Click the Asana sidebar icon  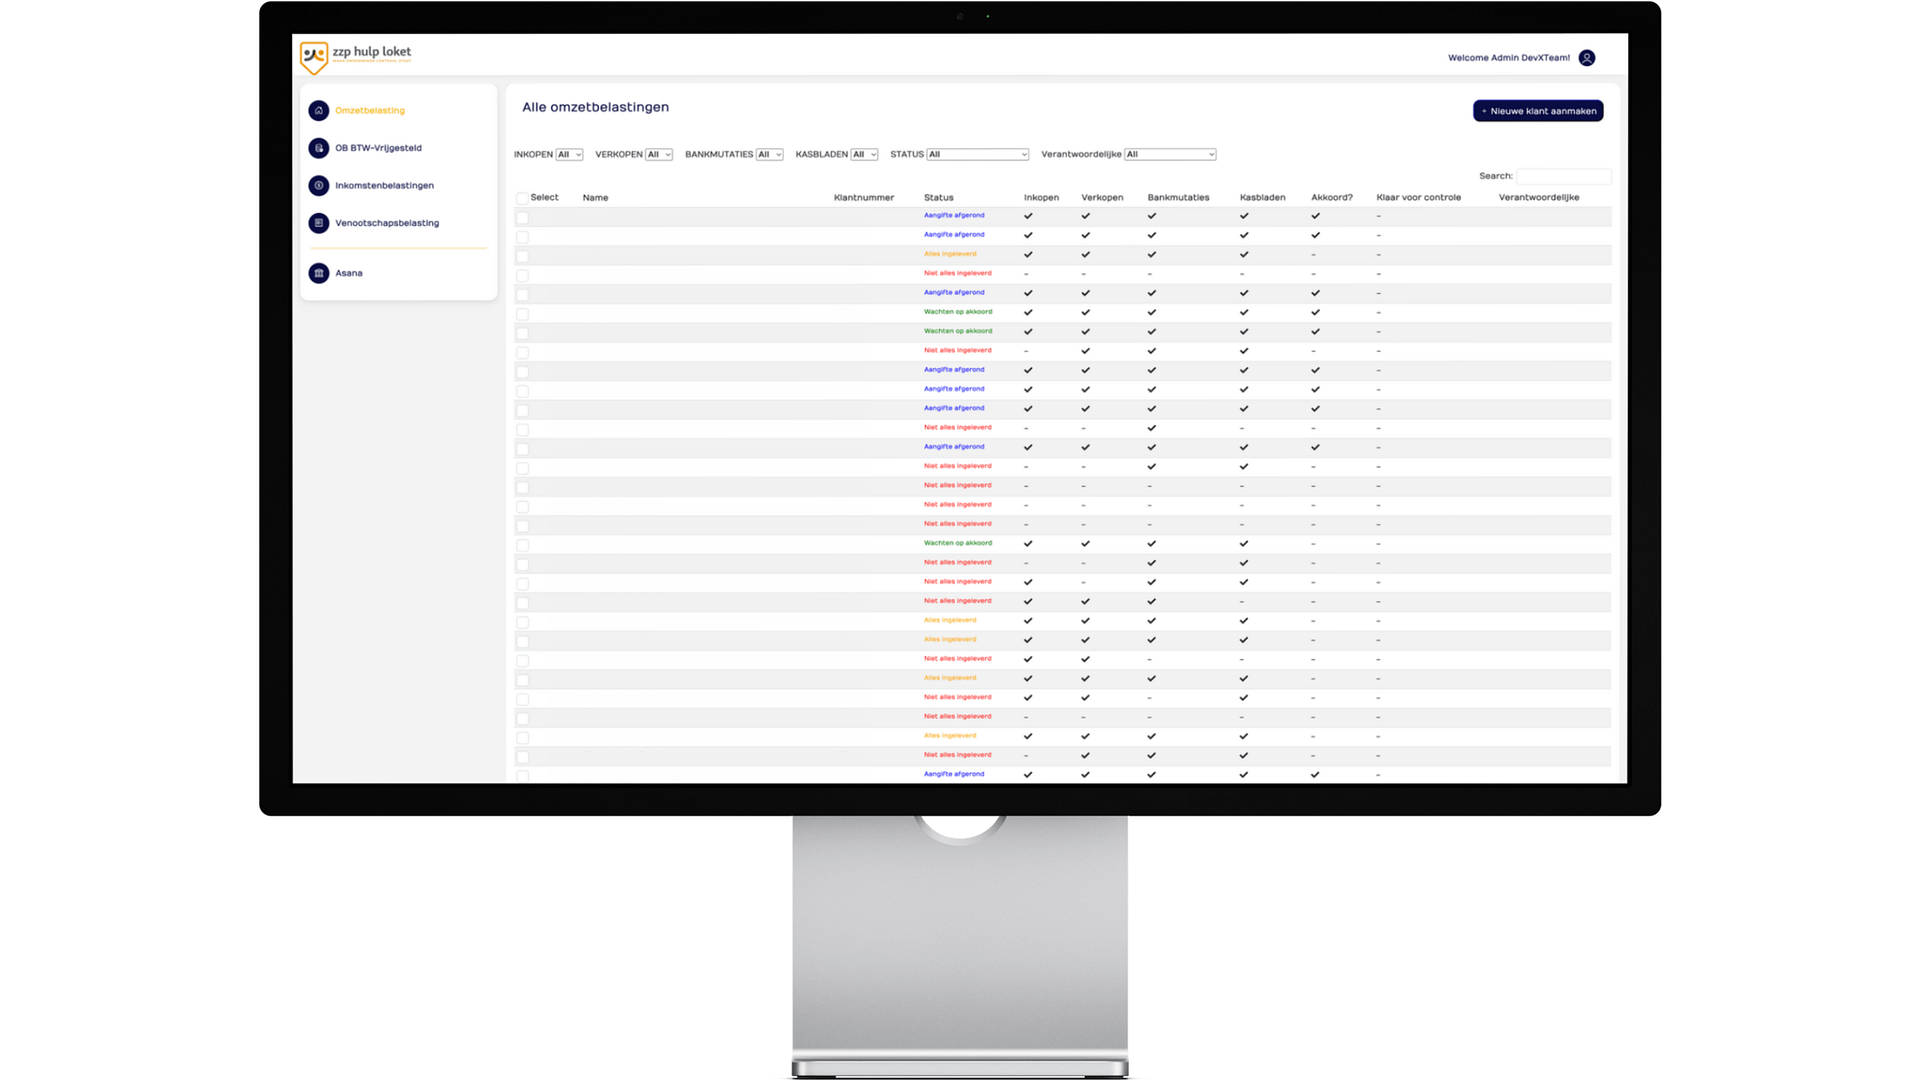pyautogui.click(x=318, y=273)
